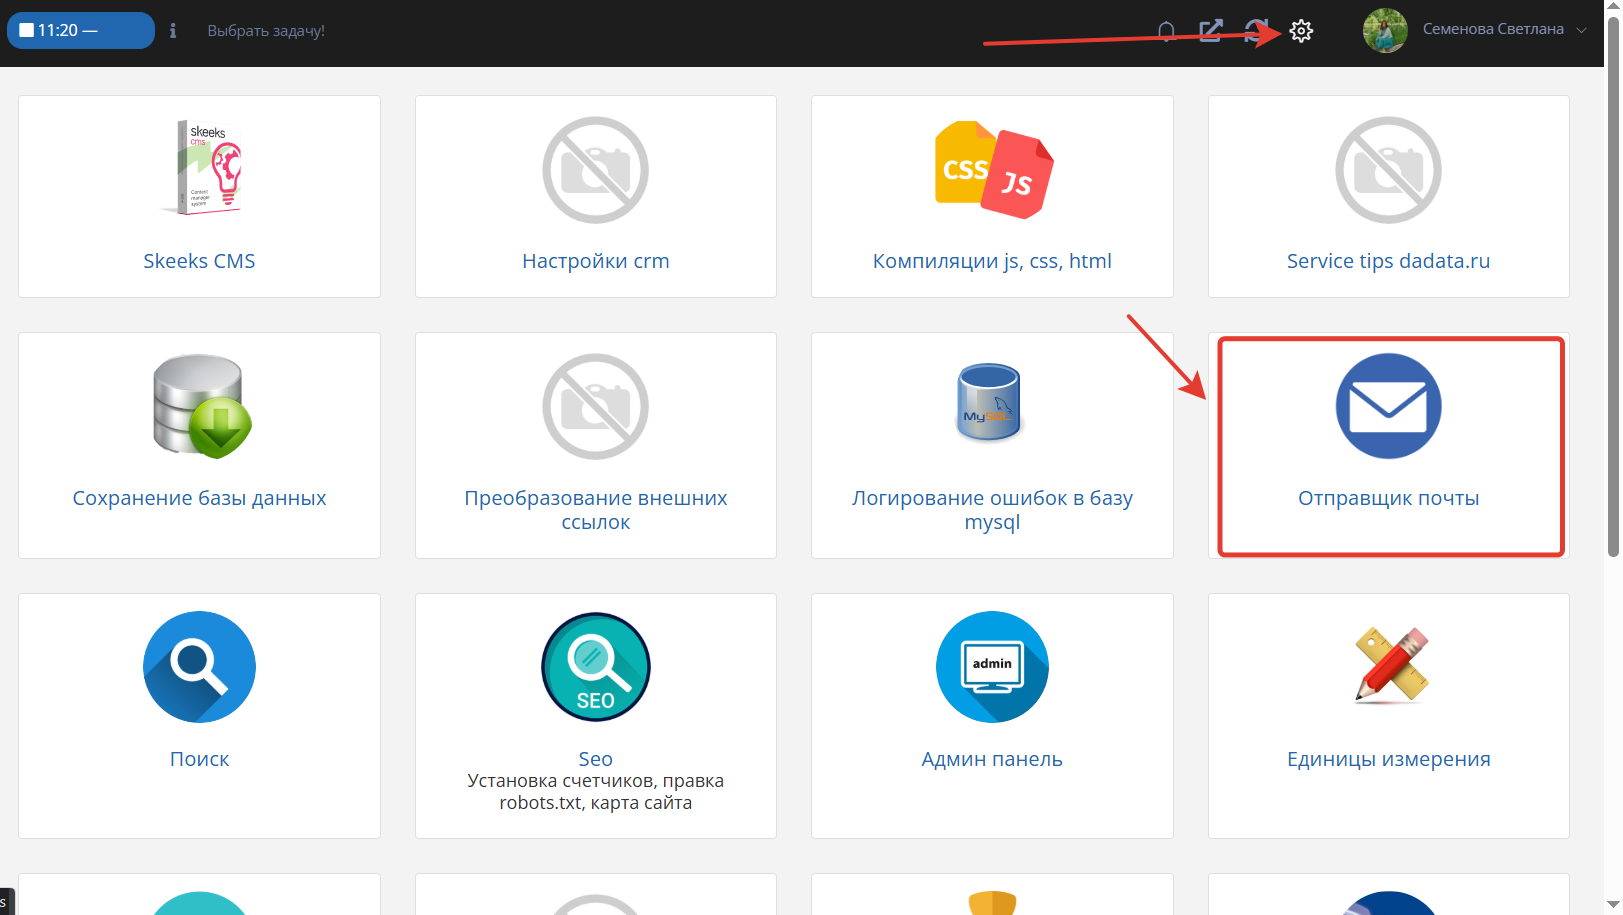Click the no-photo icon above Настройки crm
Screen dimensions: 1623x915
click(596, 170)
